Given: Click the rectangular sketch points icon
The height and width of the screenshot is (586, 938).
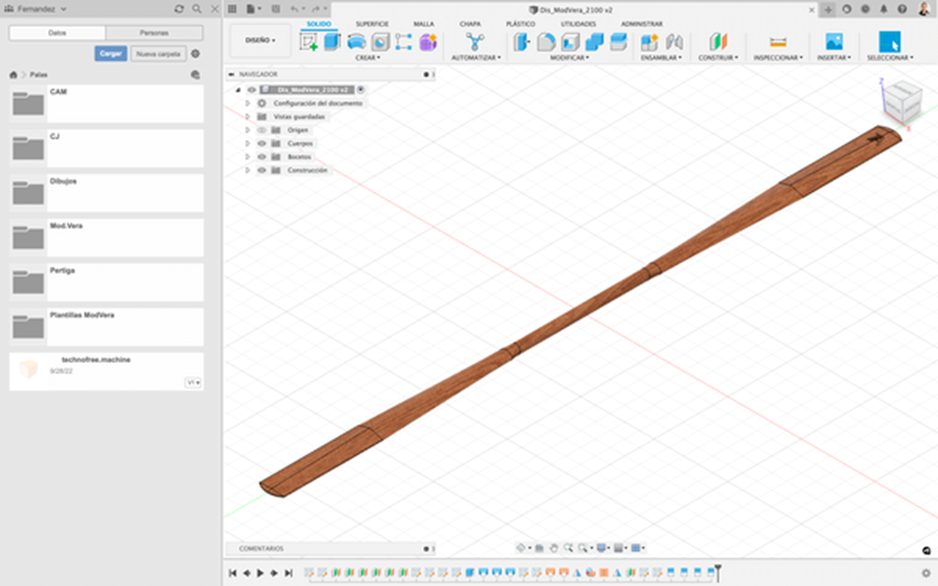Looking at the screenshot, I should coord(404,42).
